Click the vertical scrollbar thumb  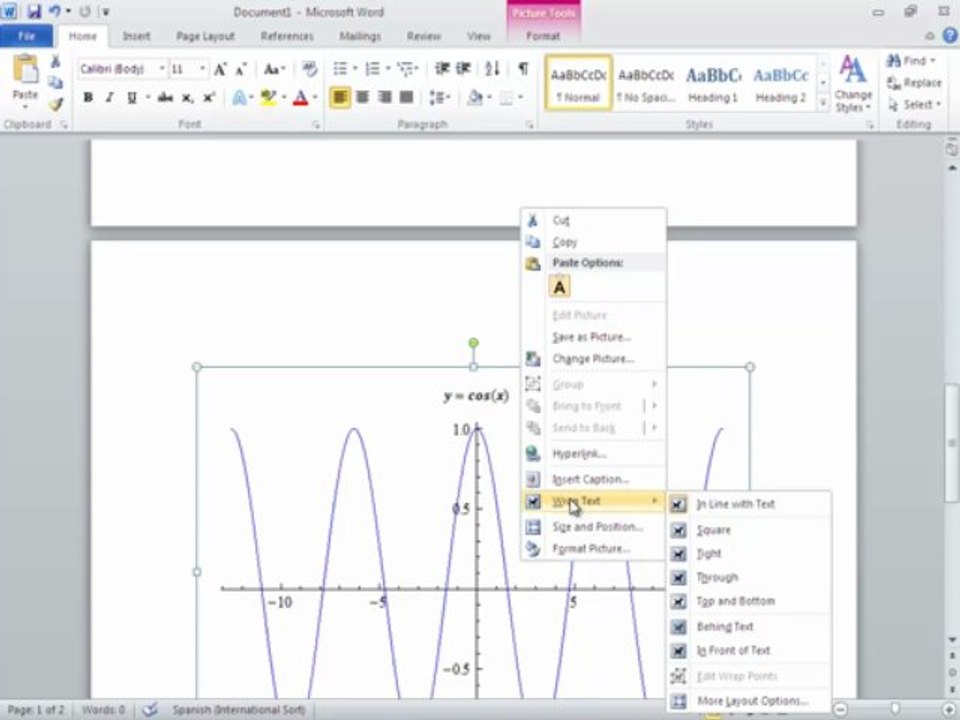point(951,441)
